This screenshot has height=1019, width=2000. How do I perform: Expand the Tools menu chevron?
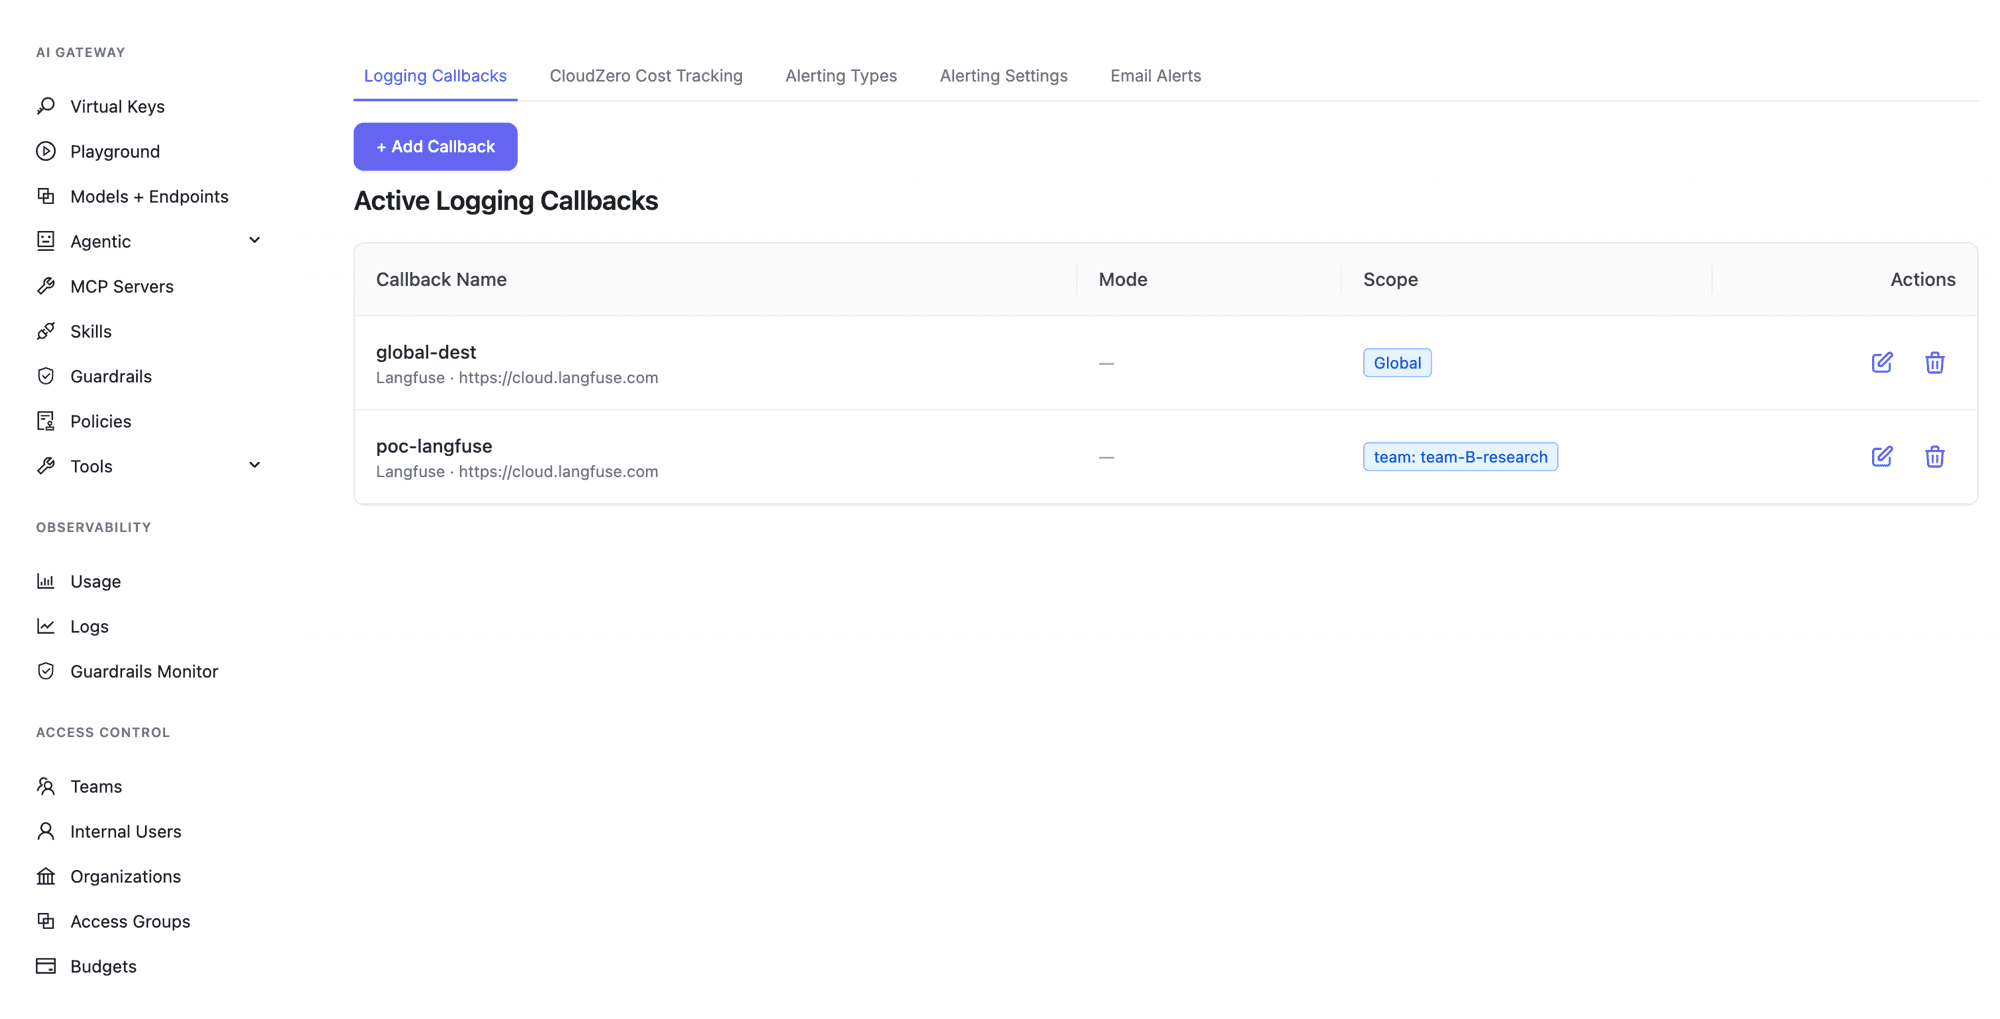pos(255,465)
